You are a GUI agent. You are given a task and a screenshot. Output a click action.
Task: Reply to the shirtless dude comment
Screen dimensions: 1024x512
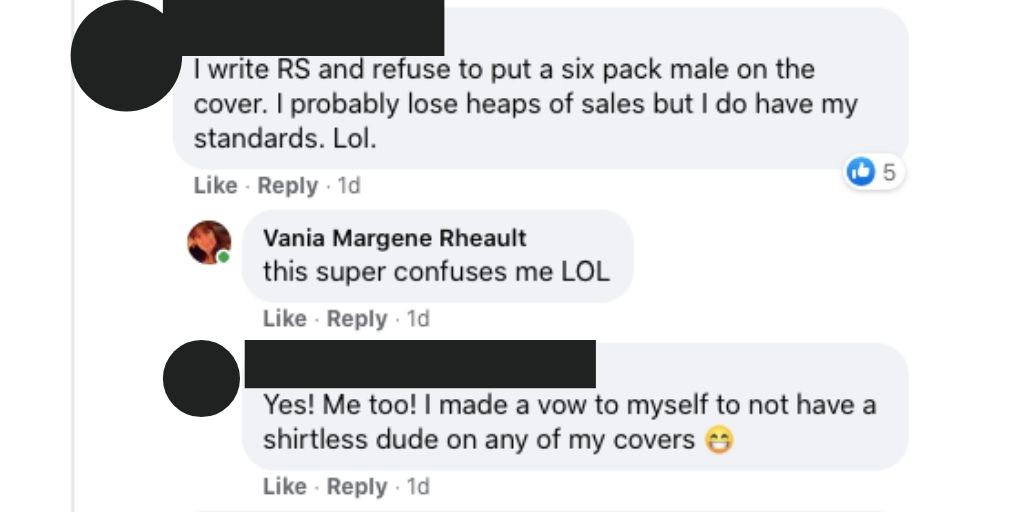click(356, 487)
